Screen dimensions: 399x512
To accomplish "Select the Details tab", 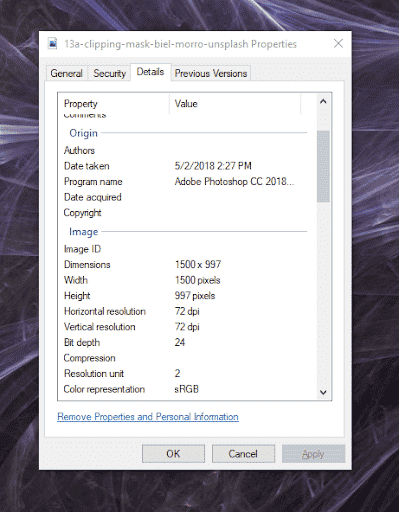I will click(x=150, y=72).
